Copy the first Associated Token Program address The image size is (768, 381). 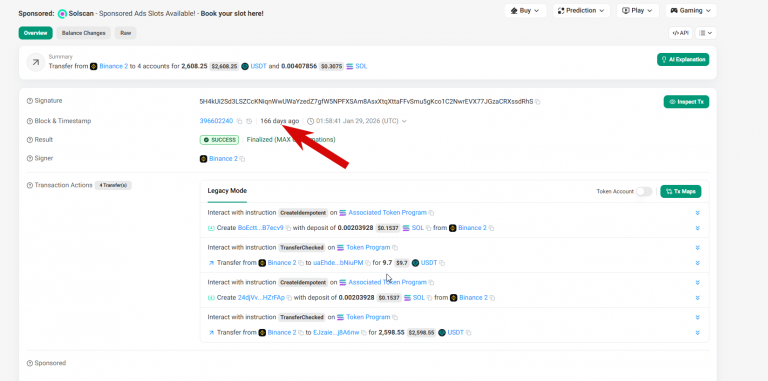tap(432, 213)
